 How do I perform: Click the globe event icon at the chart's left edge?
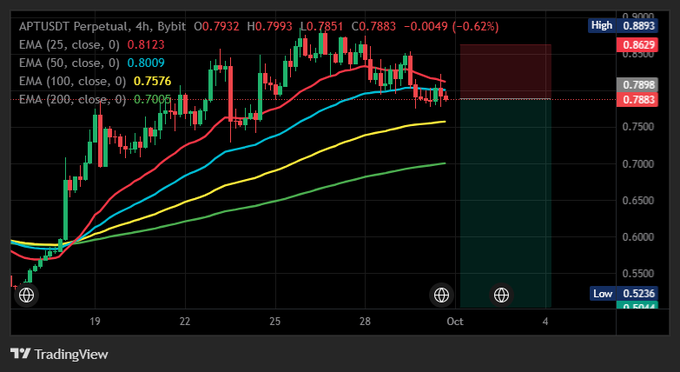(26, 295)
